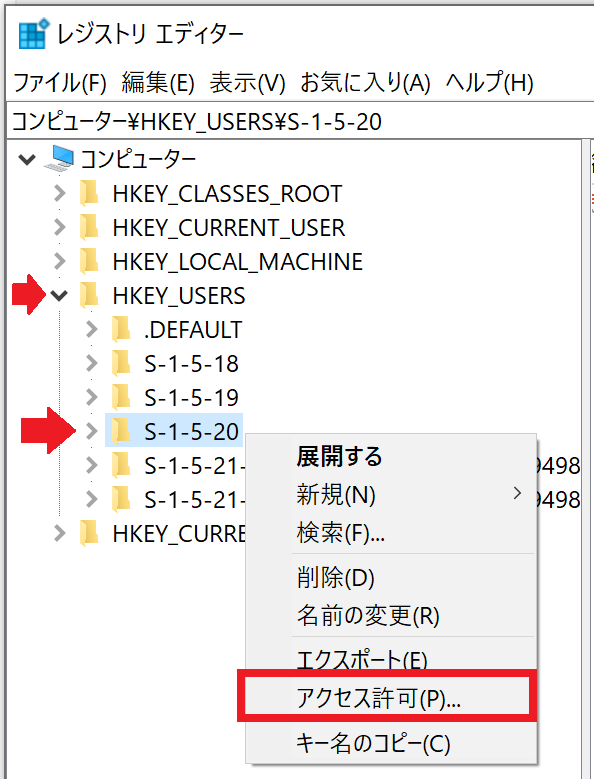Select the S-1-5-18 key

pyautogui.click(x=191, y=364)
